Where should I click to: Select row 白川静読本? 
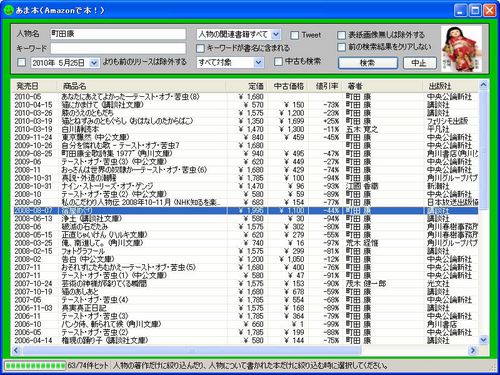pyautogui.click(x=246, y=129)
